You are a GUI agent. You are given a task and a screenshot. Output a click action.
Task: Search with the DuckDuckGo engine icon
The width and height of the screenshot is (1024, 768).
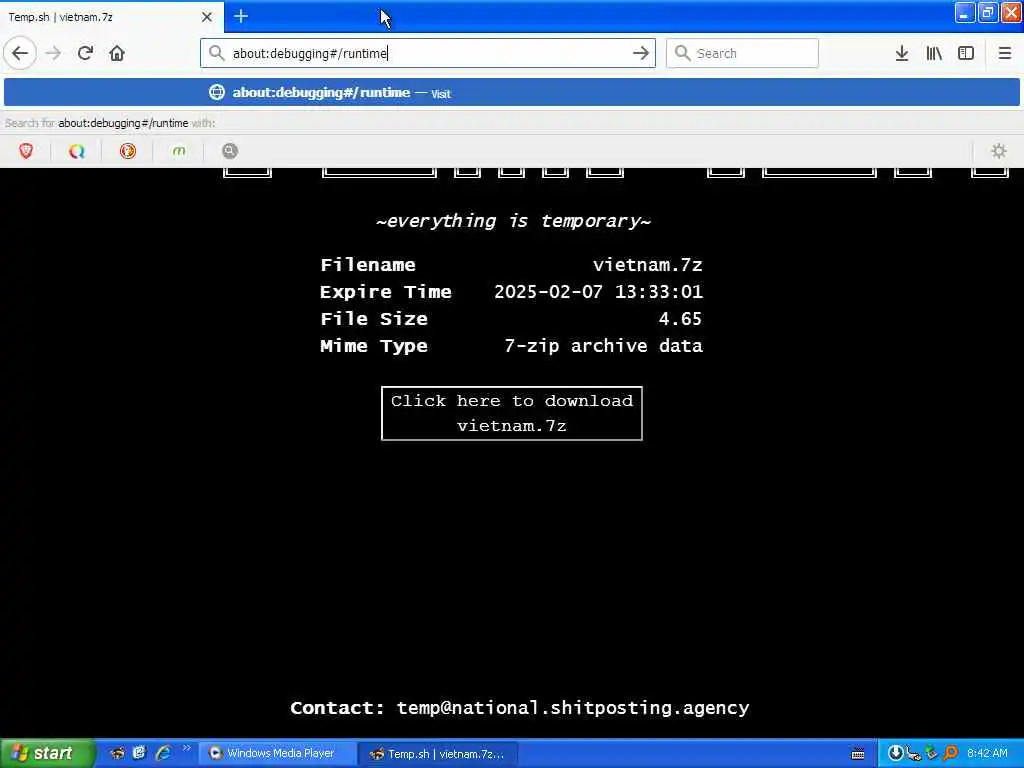point(127,152)
